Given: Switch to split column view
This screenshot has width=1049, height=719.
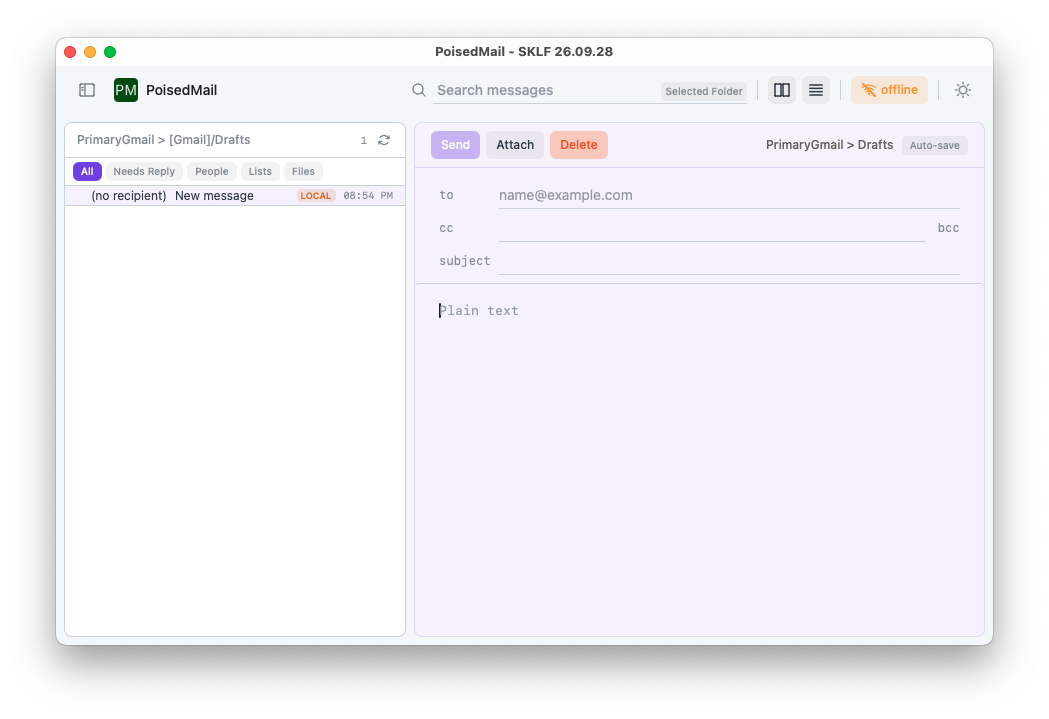Looking at the screenshot, I should tap(781, 90).
